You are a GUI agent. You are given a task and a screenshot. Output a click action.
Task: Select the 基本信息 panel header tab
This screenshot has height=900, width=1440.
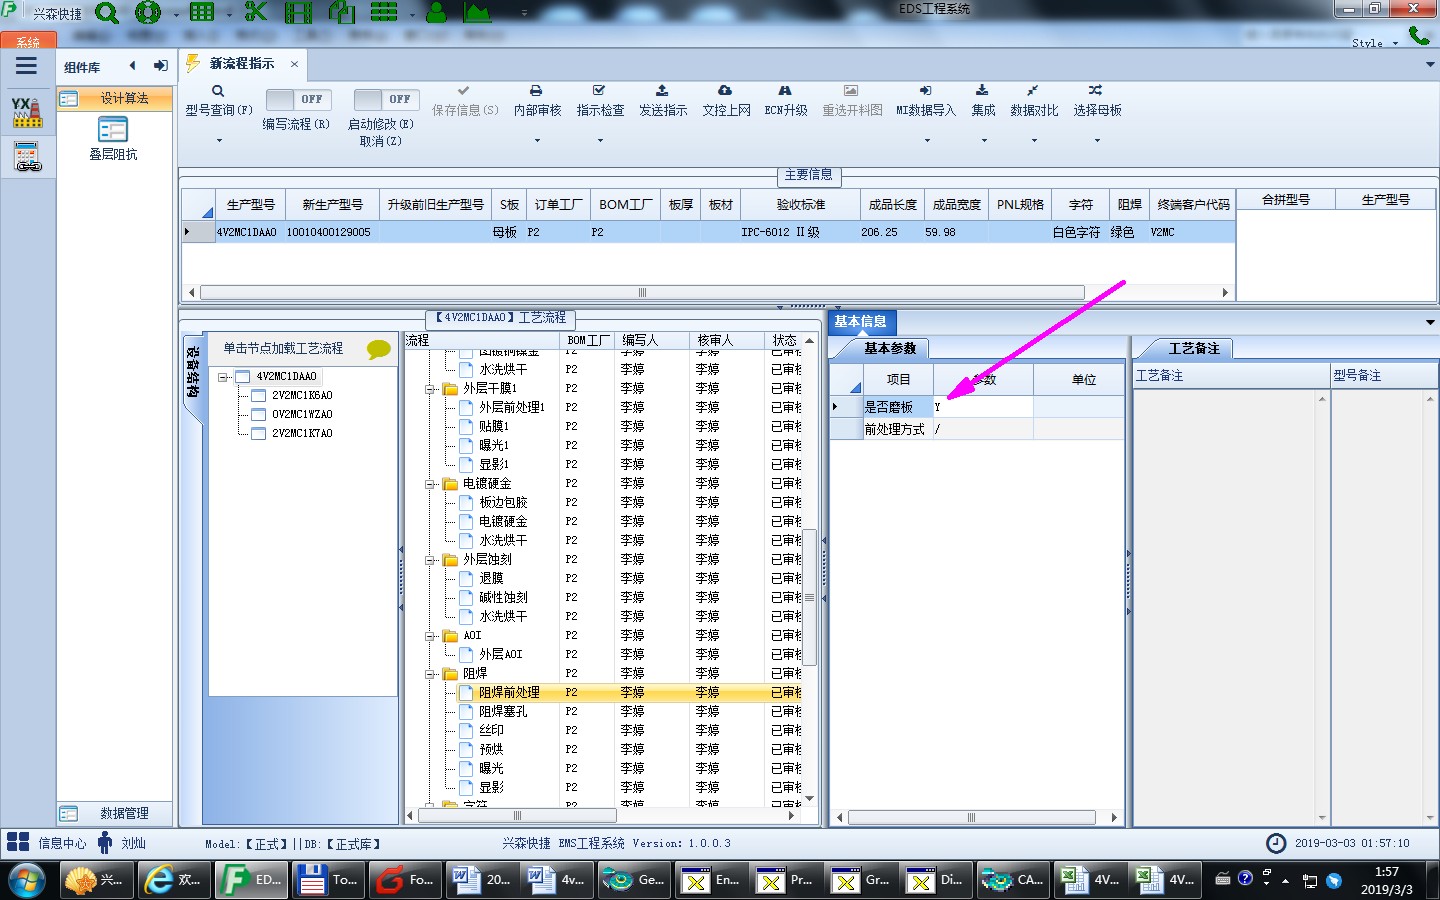pyautogui.click(x=861, y=321)
